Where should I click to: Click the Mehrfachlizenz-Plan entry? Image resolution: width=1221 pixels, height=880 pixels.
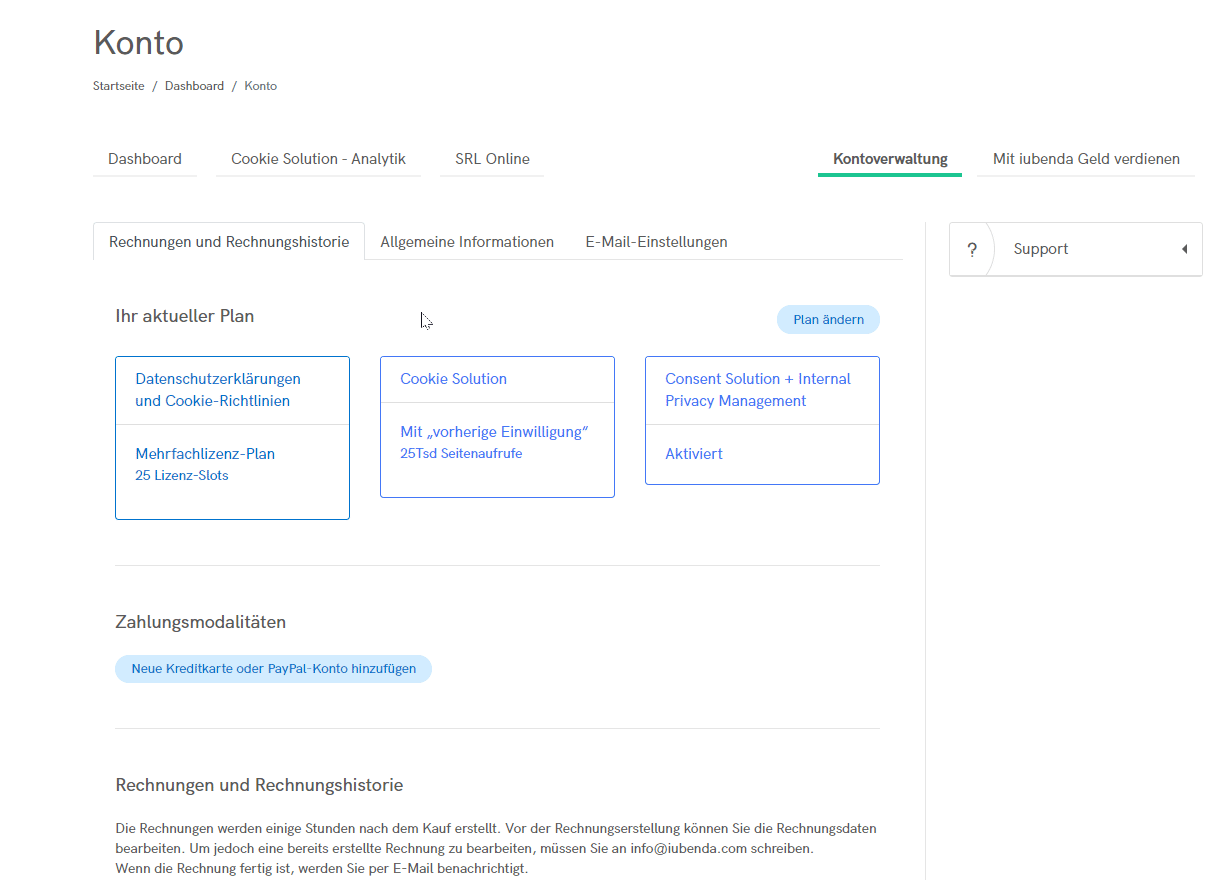tap(205, 454)
